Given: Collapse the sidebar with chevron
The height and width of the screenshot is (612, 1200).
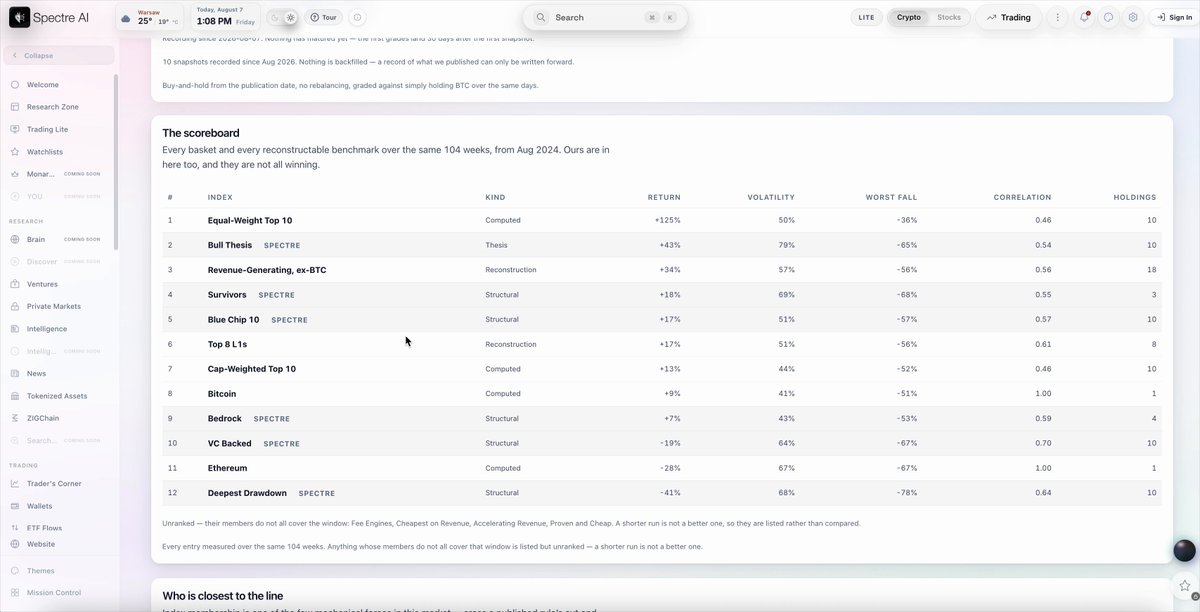Looking at the screenshot, I should tap(15, 56).
